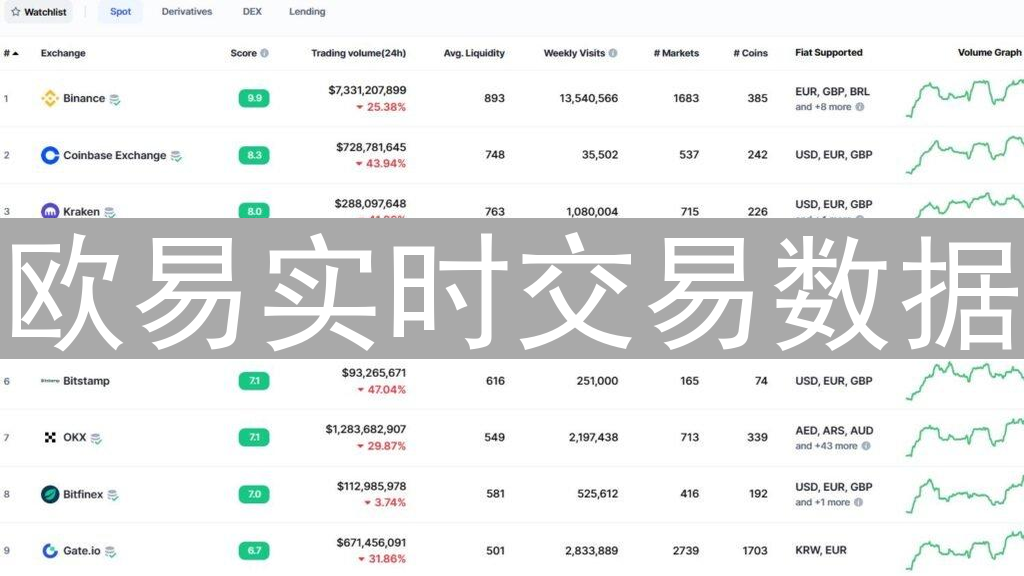
Task: Sort by Fiat Supported header
Action: click(x=828, y=52)
